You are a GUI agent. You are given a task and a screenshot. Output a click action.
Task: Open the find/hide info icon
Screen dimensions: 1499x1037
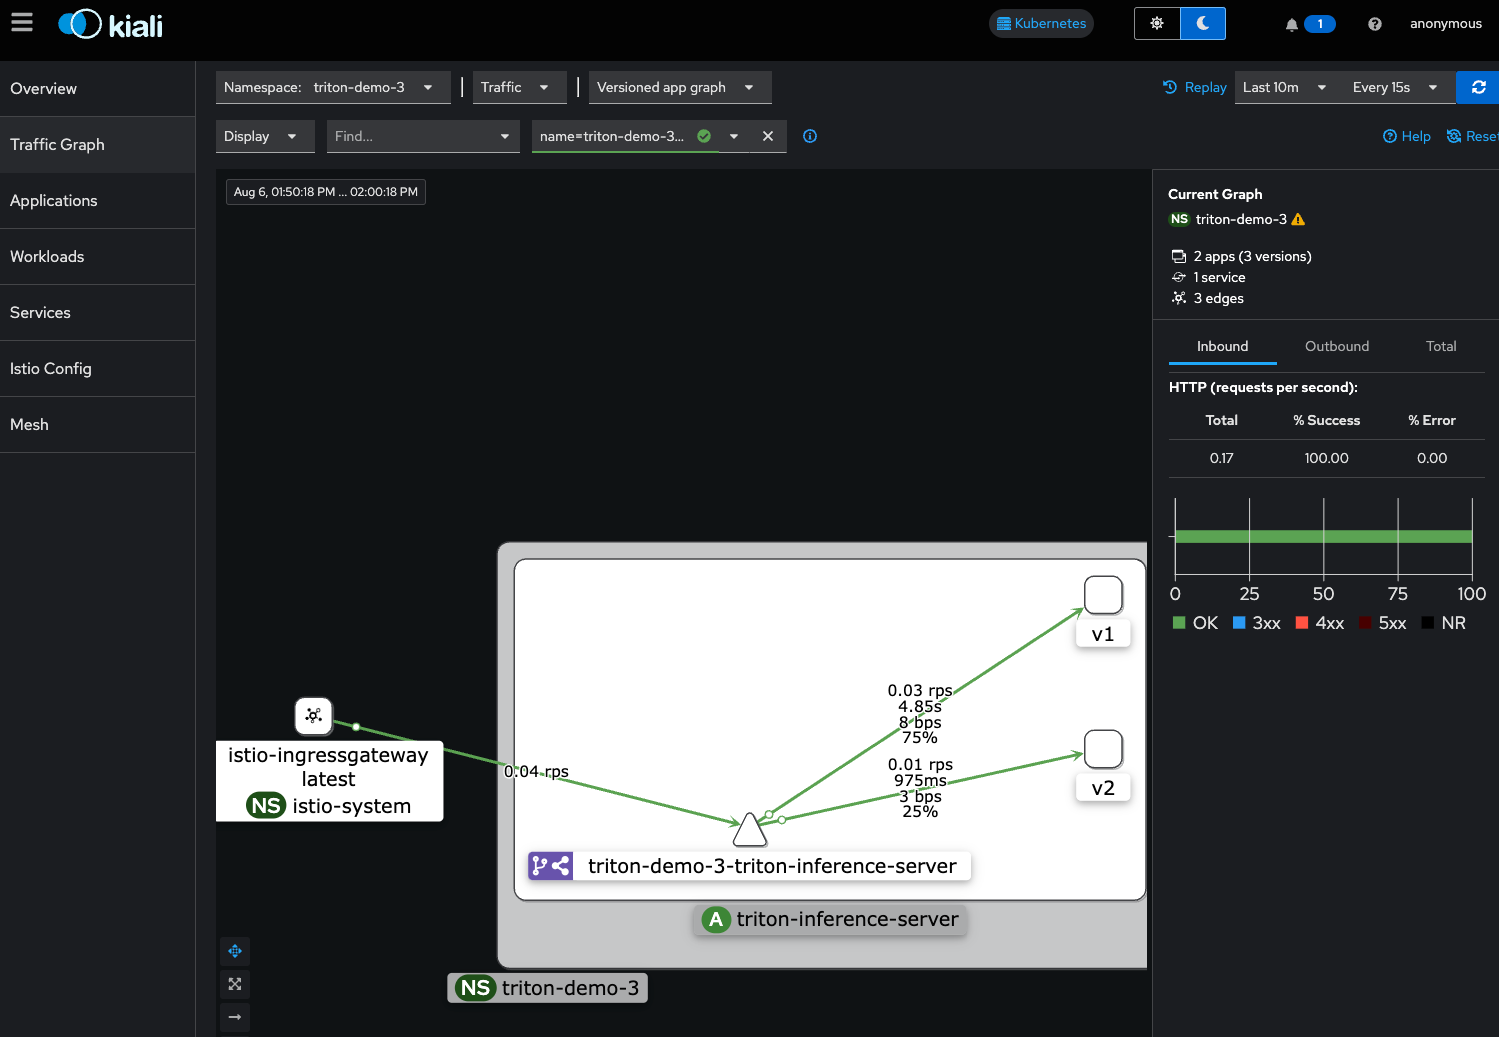click(810, 136)
